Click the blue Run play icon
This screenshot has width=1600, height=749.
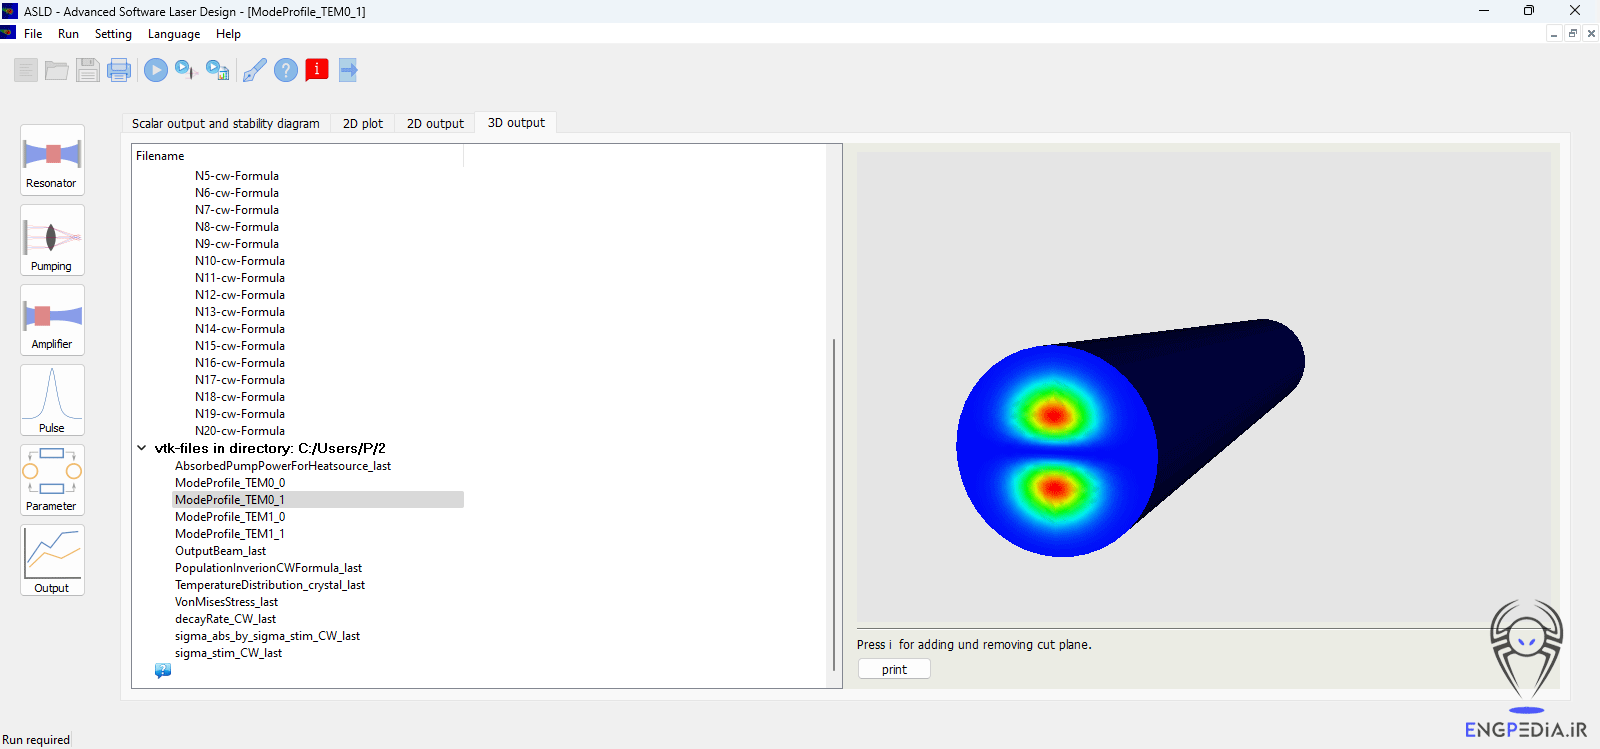pyautogui.click(x=156, y=70)
